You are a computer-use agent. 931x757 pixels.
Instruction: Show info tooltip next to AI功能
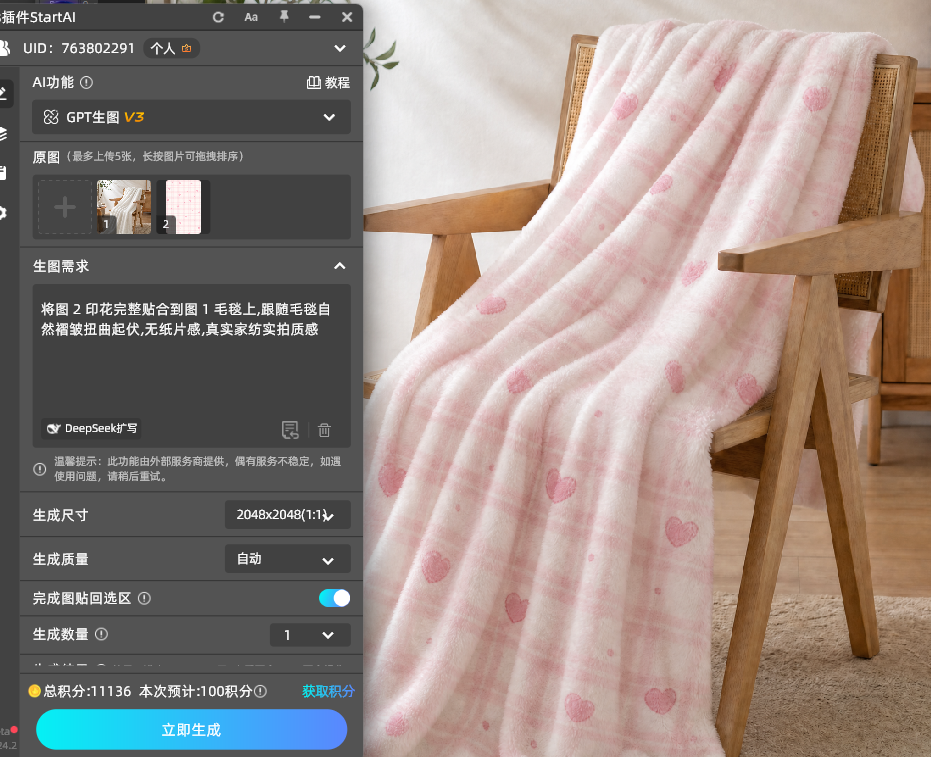pyautogui.click(x=86, y=83)
